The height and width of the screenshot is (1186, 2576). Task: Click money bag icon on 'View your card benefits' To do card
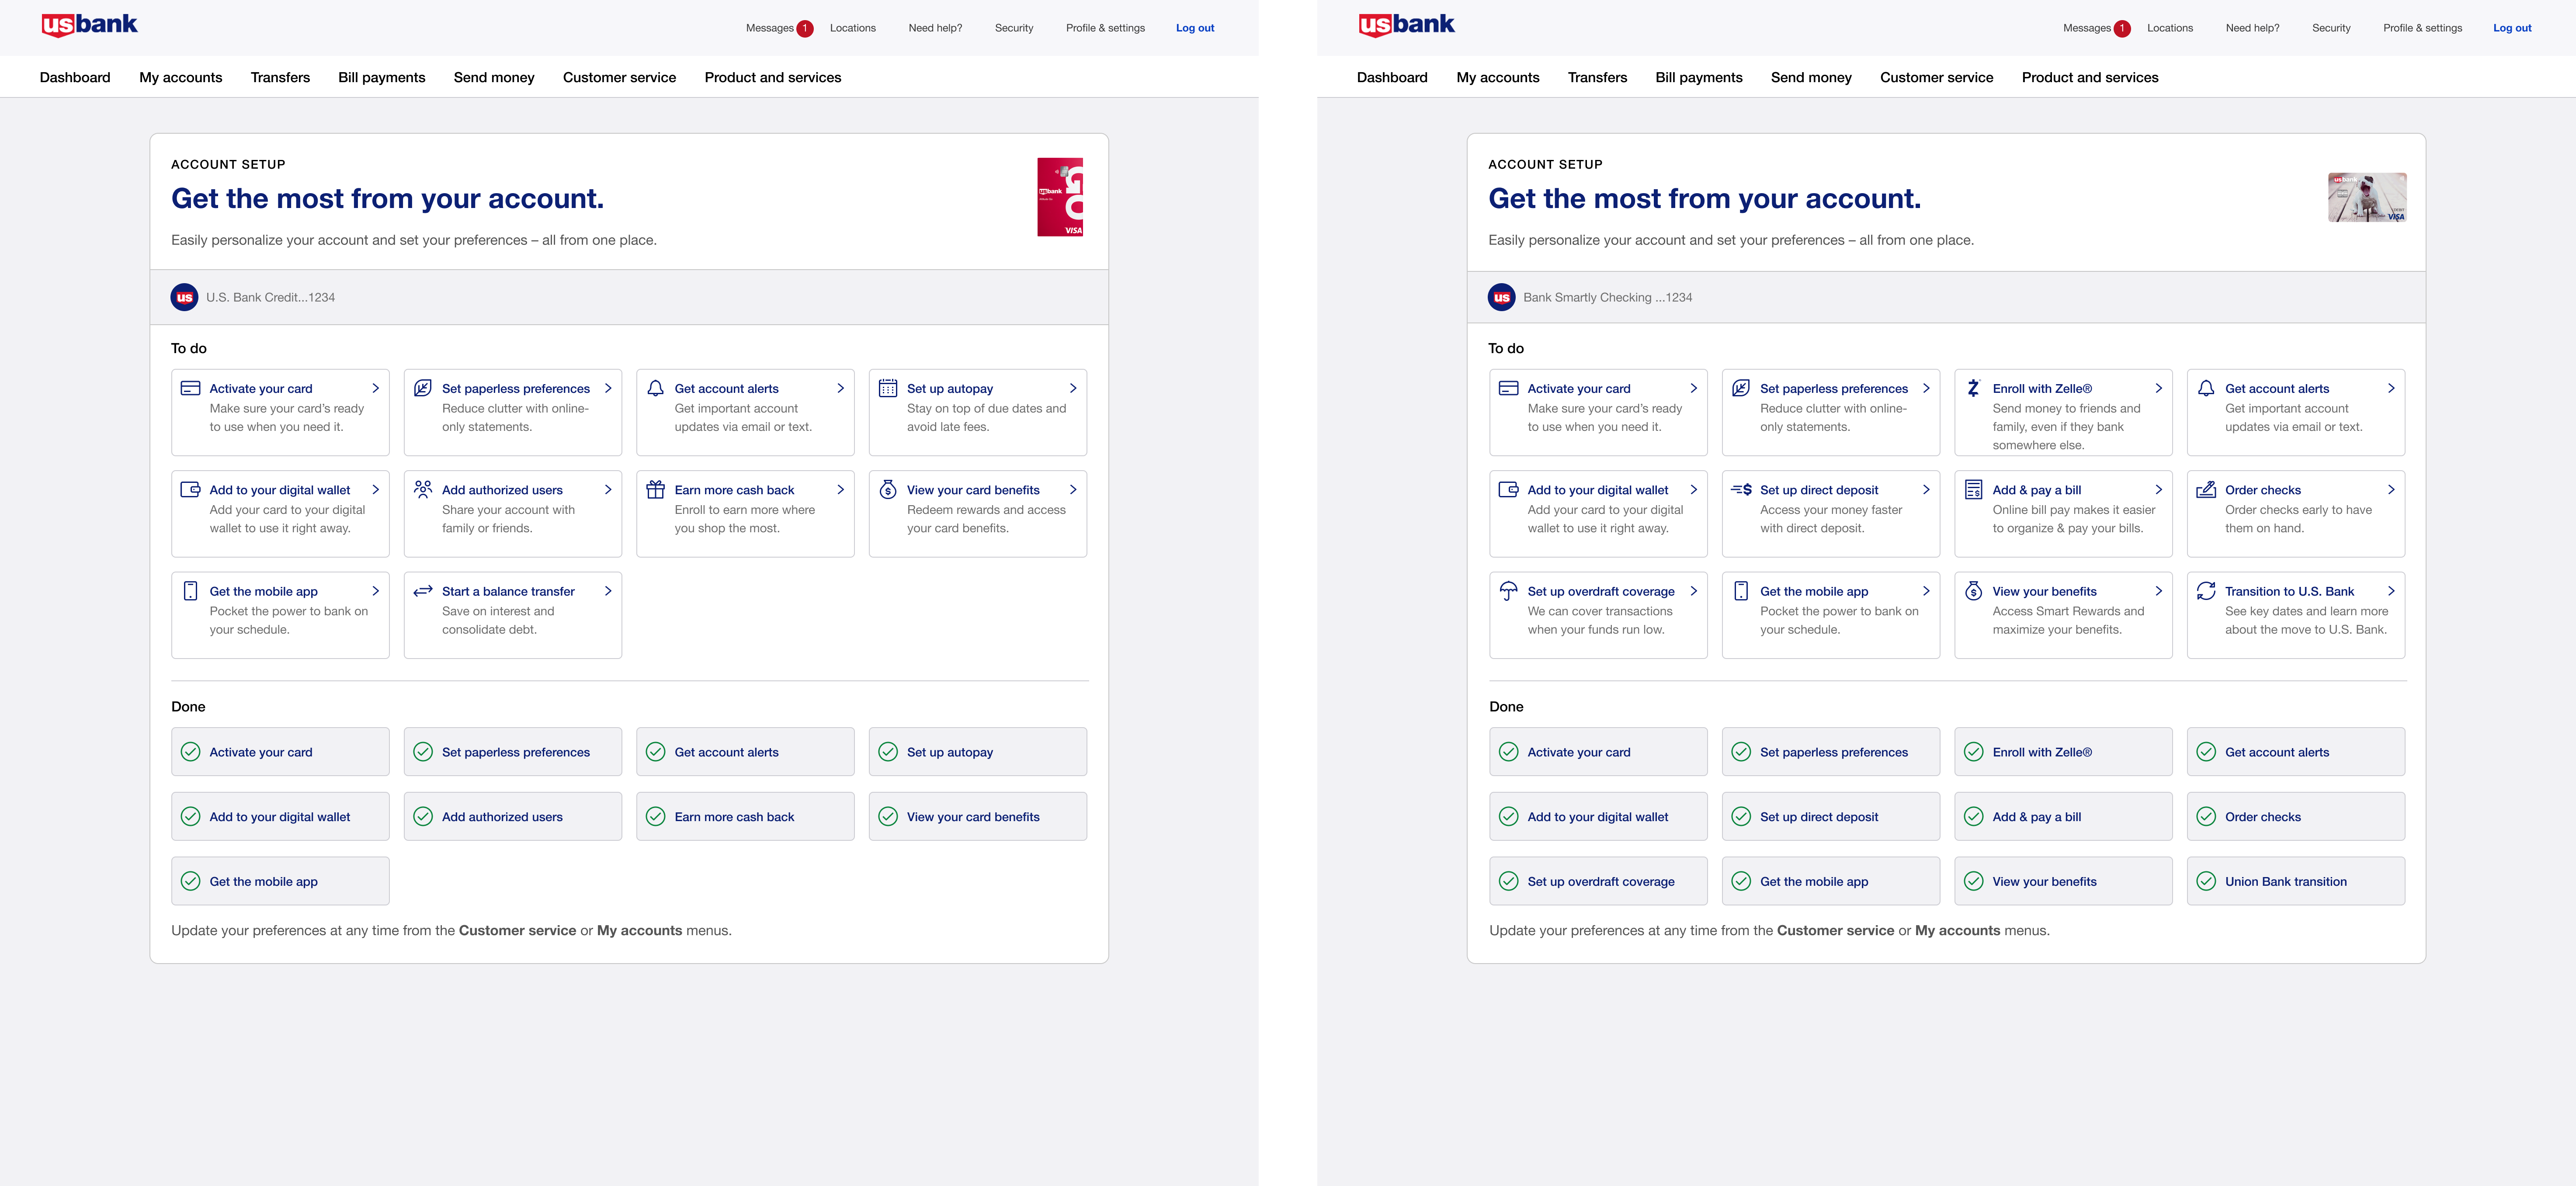(x=888, y=489)
